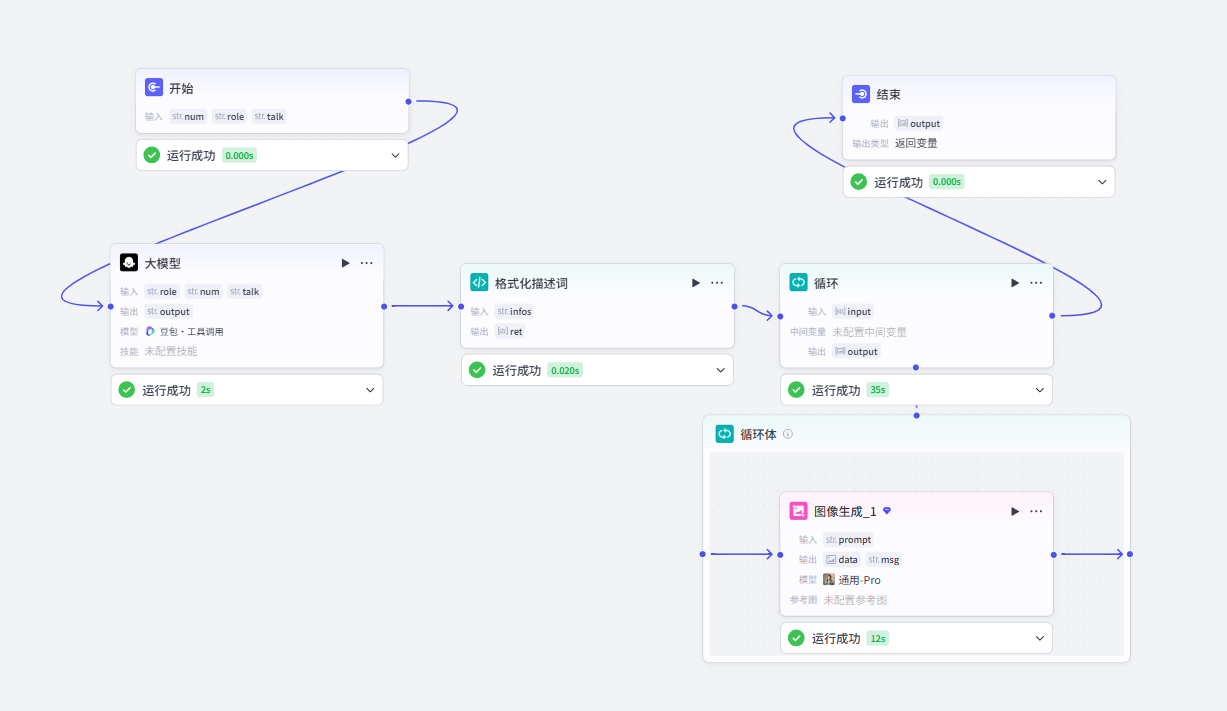Click the 循环体 loop body icon
This screenshot has height=711, width=1227.
tap(724, 434)
